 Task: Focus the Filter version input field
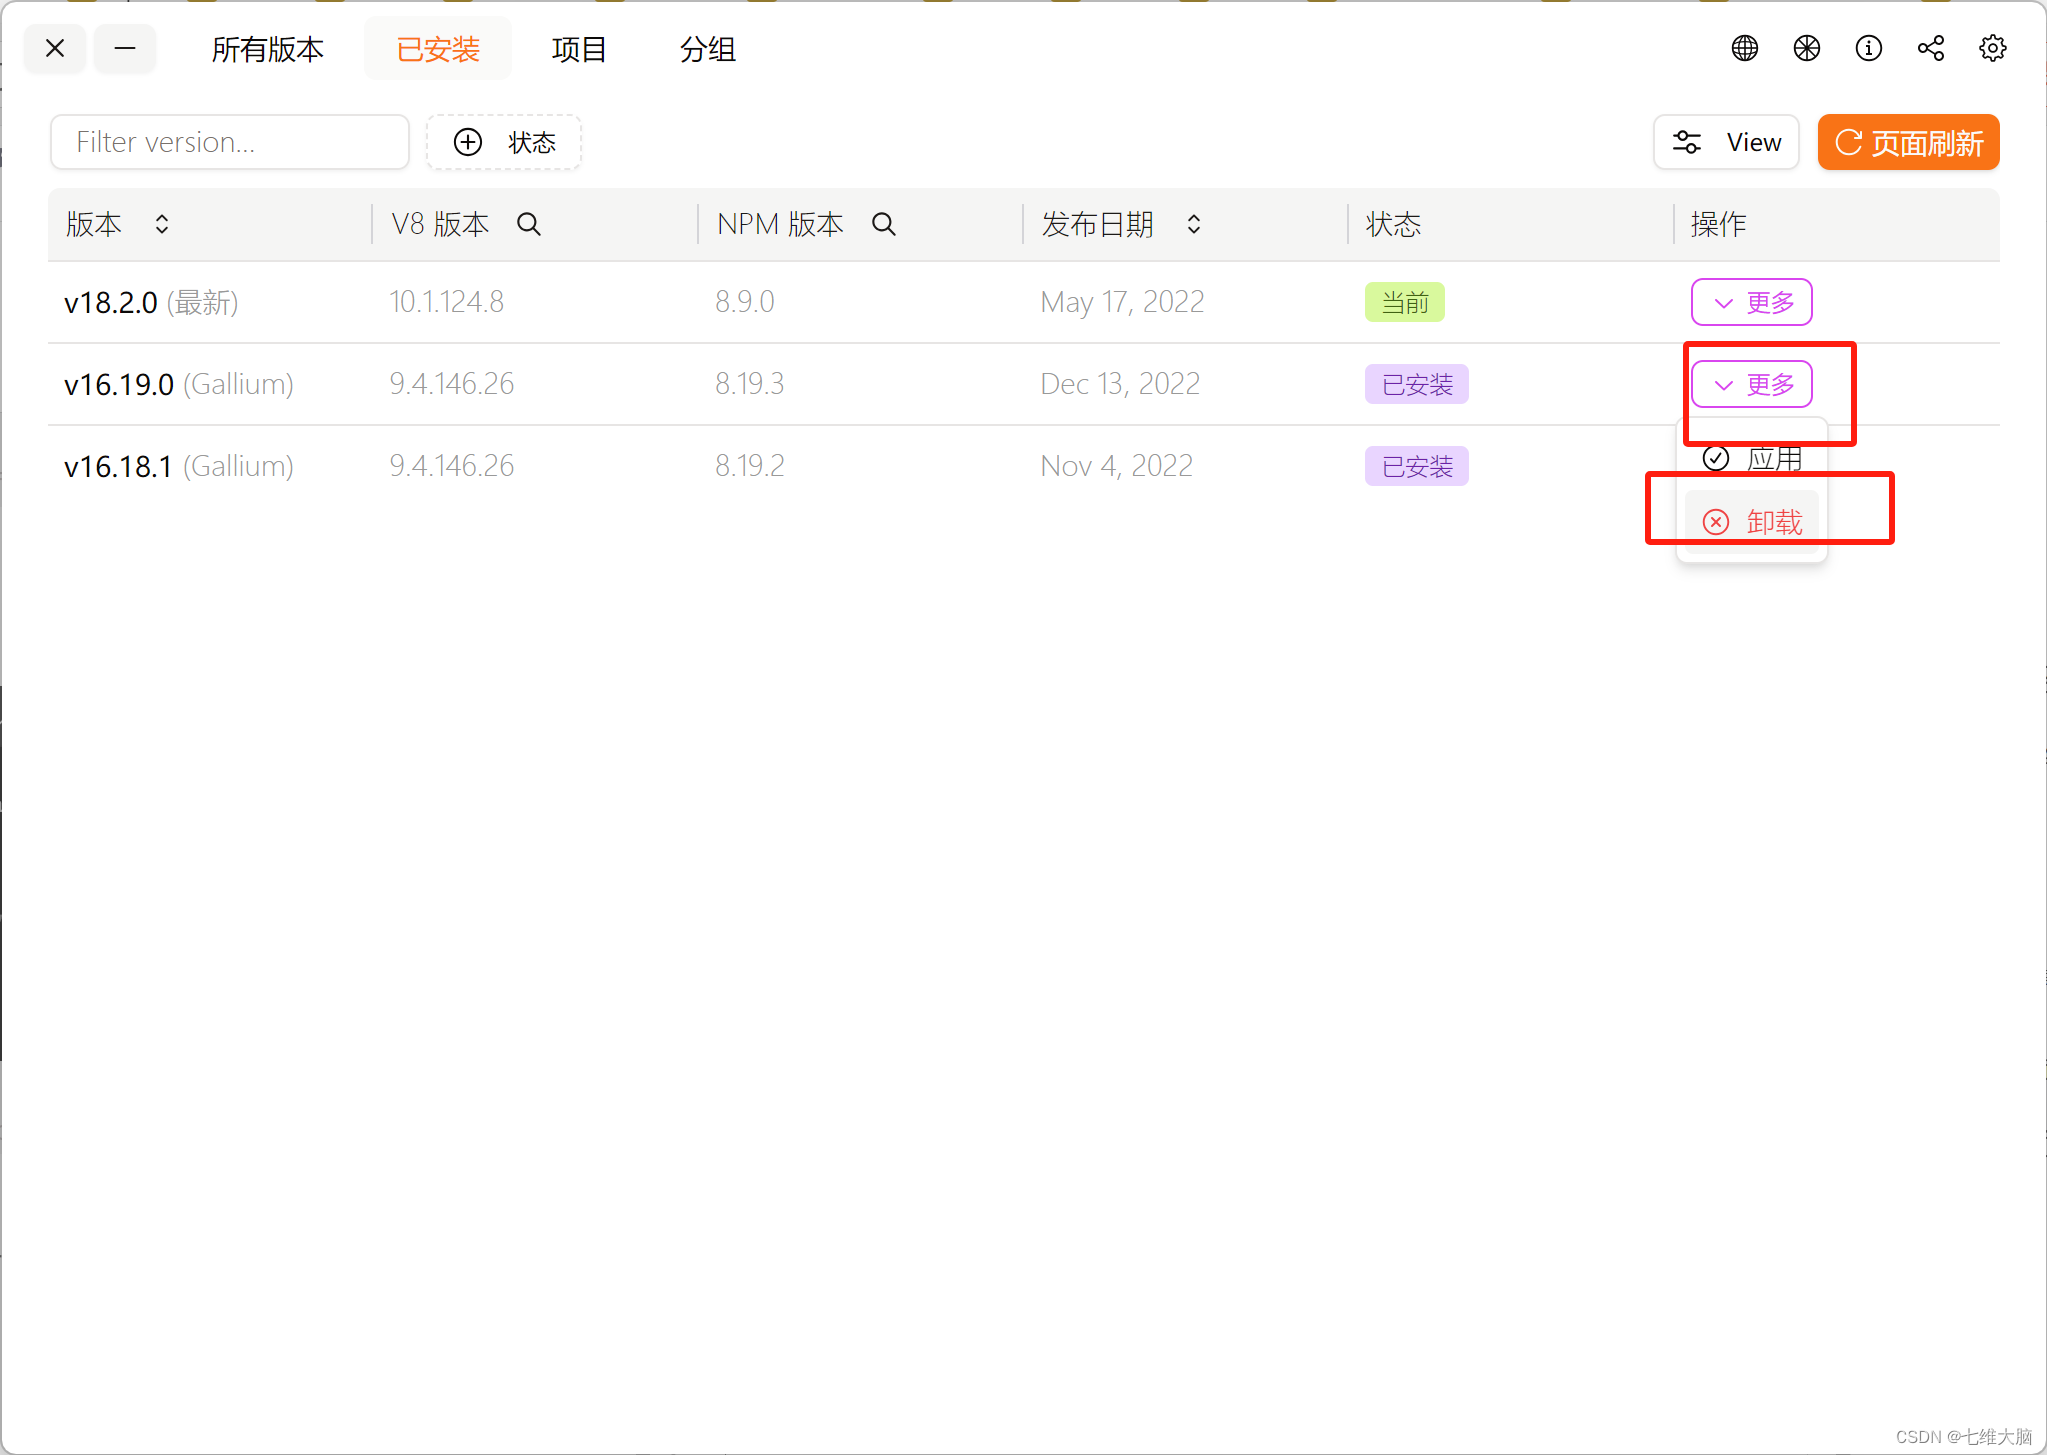[x=230, y=142]
